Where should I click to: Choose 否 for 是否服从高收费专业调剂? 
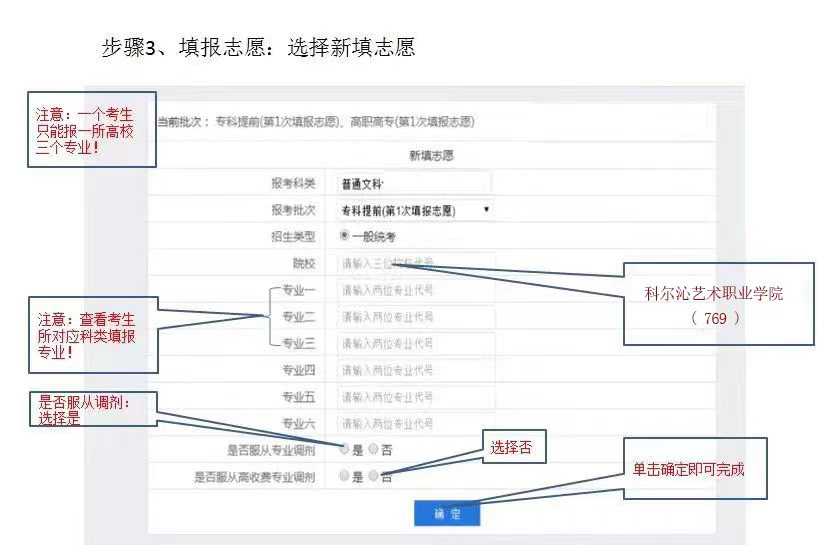point(374,477)
